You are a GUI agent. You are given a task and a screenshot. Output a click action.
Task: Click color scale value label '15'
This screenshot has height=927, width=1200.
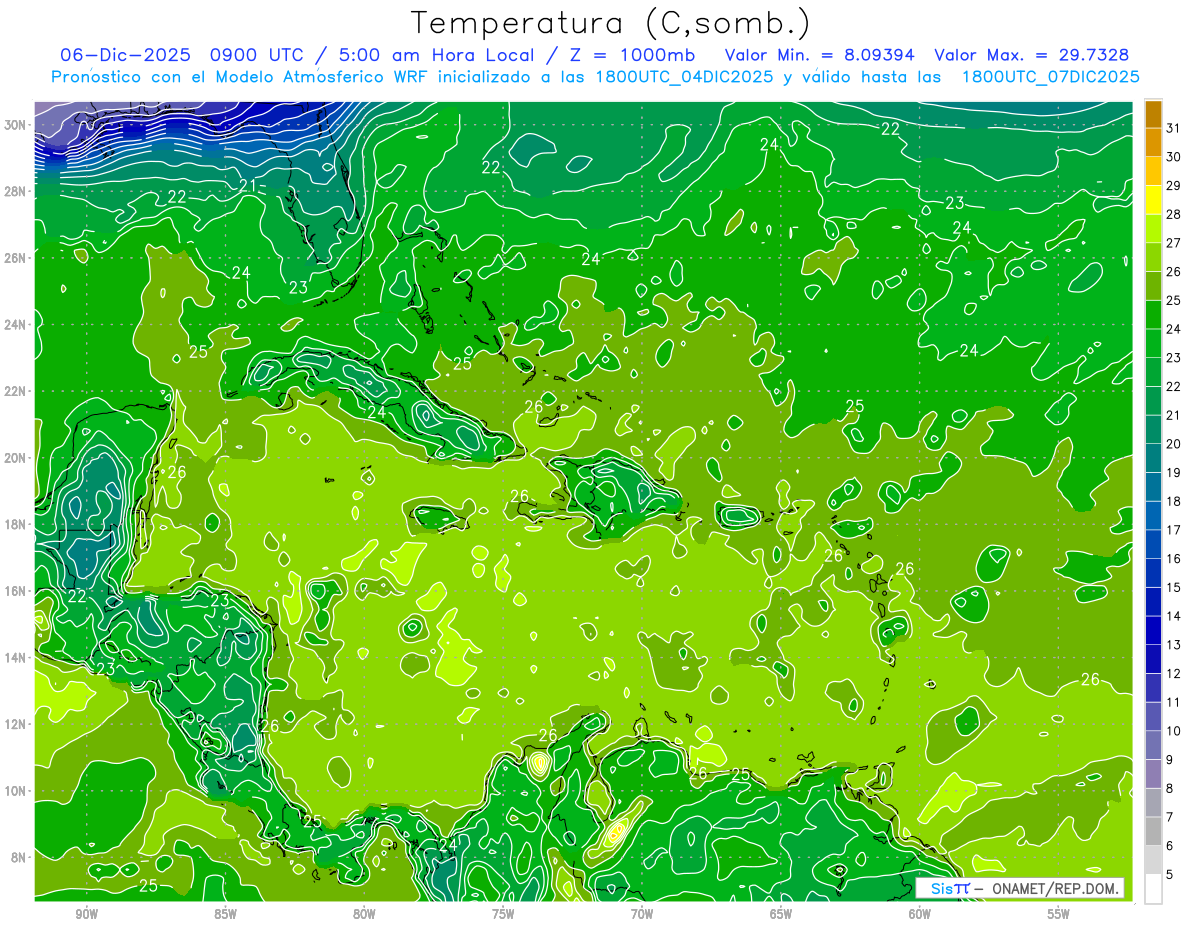(1174, 587)
